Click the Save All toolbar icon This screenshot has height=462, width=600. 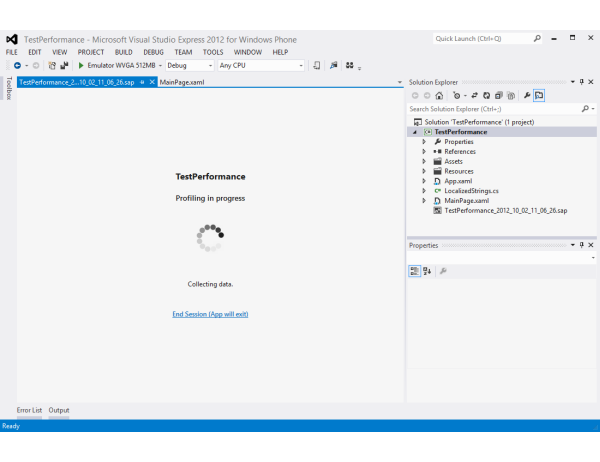tap(64, 65)
